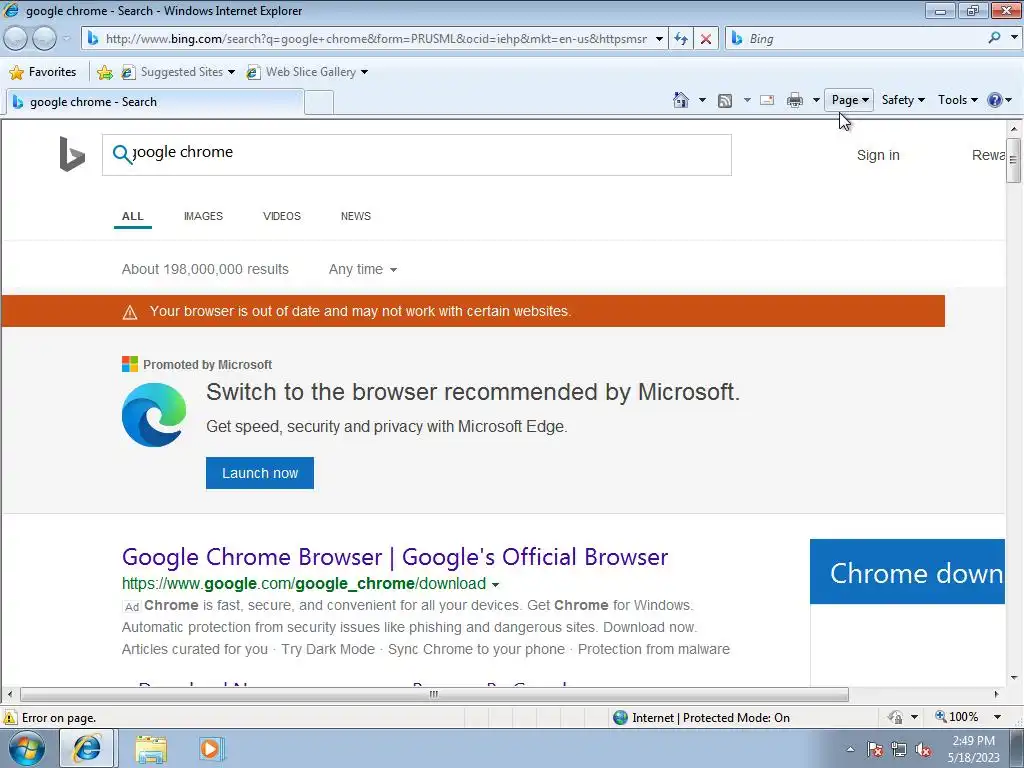Click the browser address bar URL

click(376, 39)
